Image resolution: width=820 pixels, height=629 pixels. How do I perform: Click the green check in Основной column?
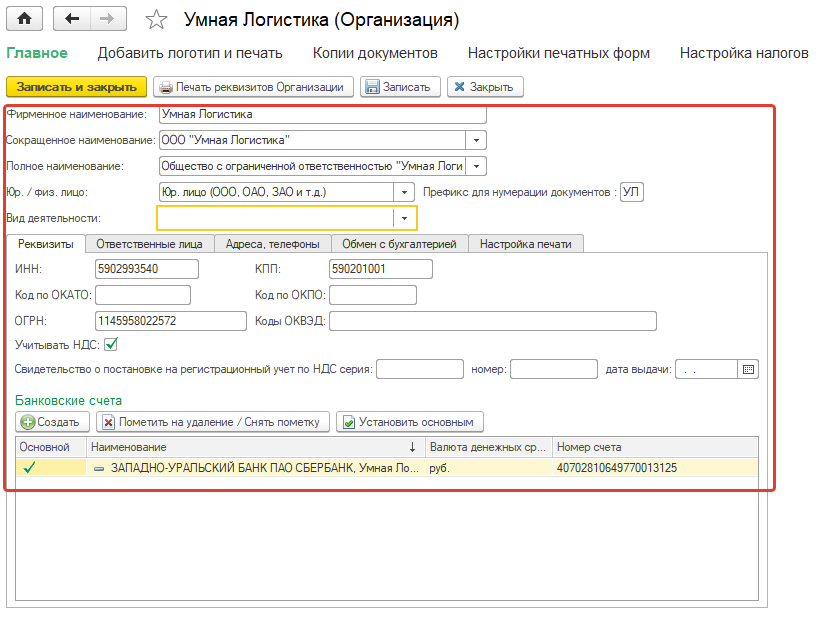(x=29, y=467)
